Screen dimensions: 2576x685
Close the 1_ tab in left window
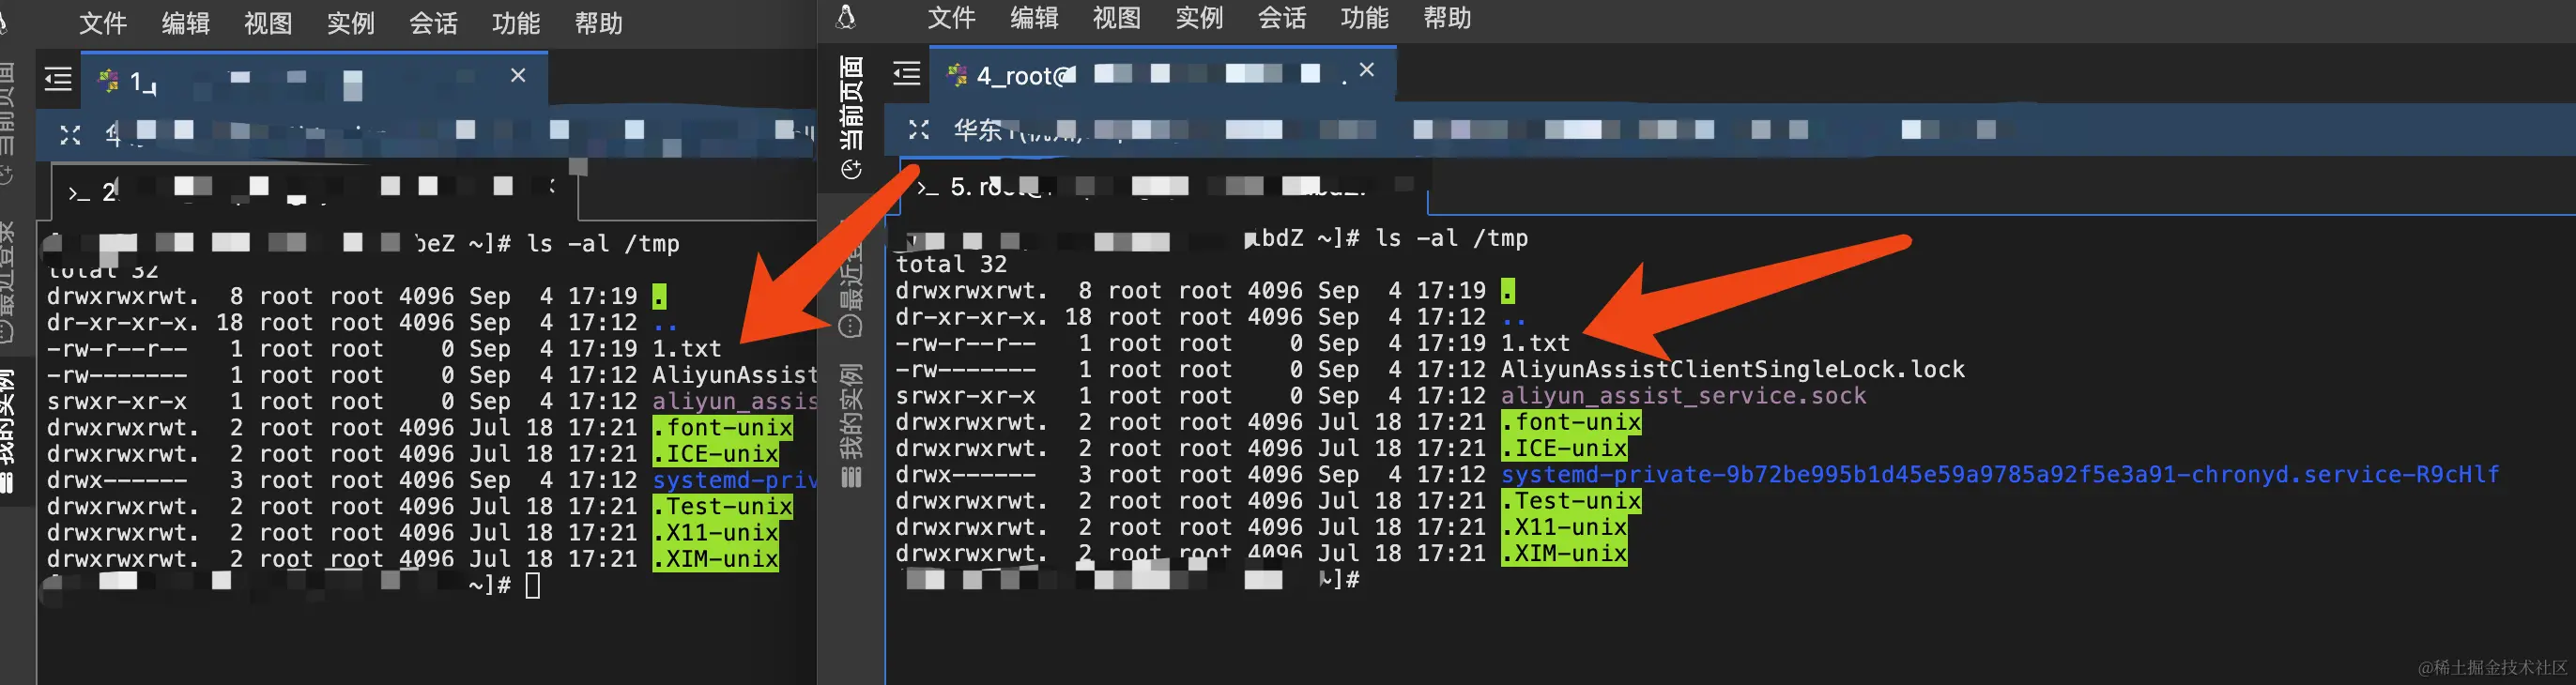518,75
